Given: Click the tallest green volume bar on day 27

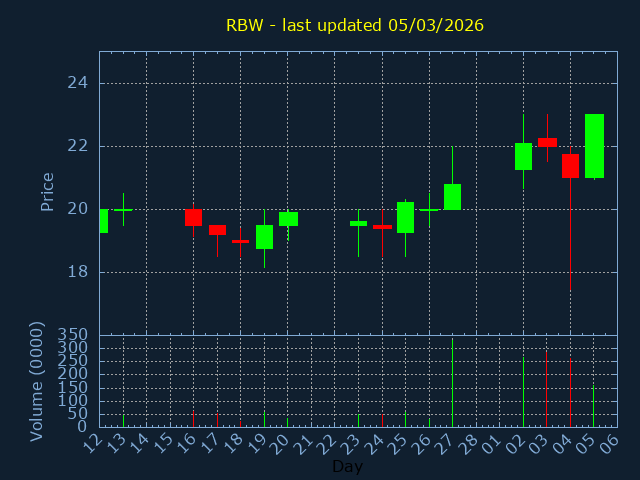Looking at the screenshot, I should (452, 383).
